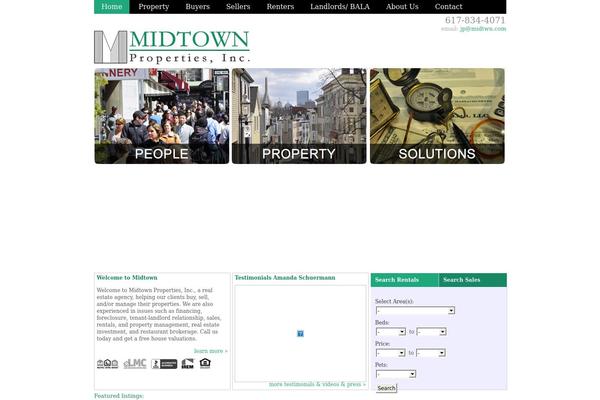Click the BBB accredited business badge
600x400 pixels.
(164, 364)
